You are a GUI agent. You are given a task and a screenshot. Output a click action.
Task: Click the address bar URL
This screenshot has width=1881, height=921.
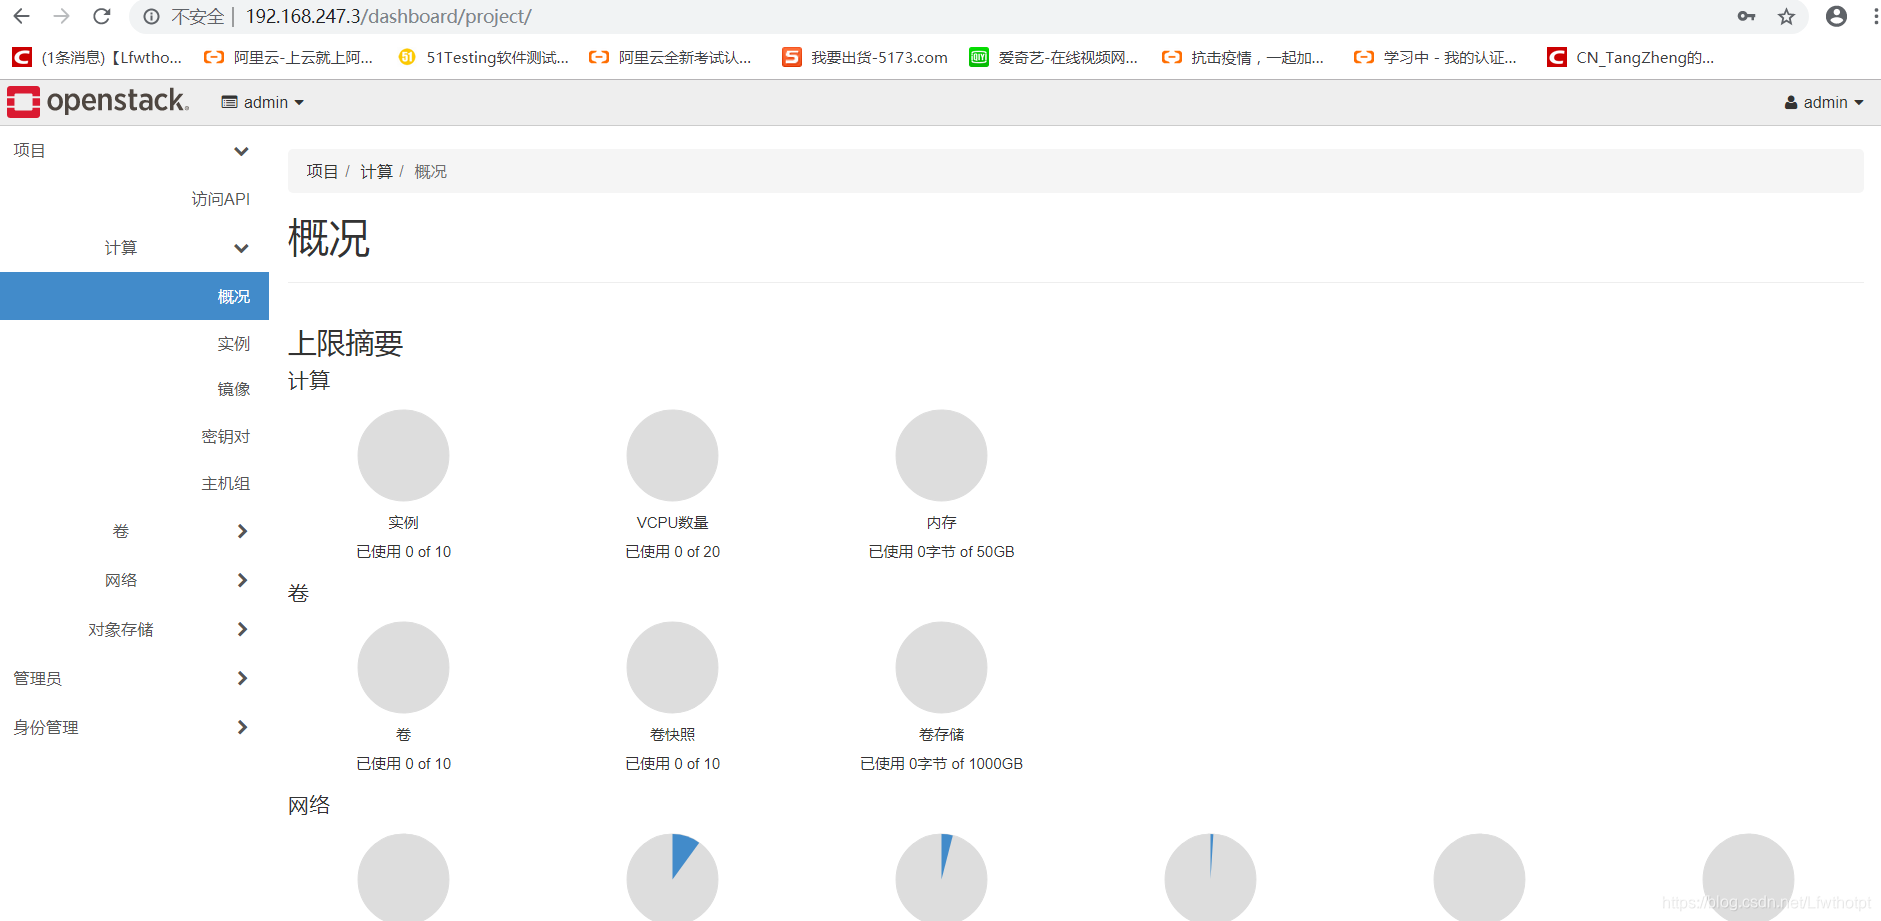pyautogui.click(x=388, y=17)
